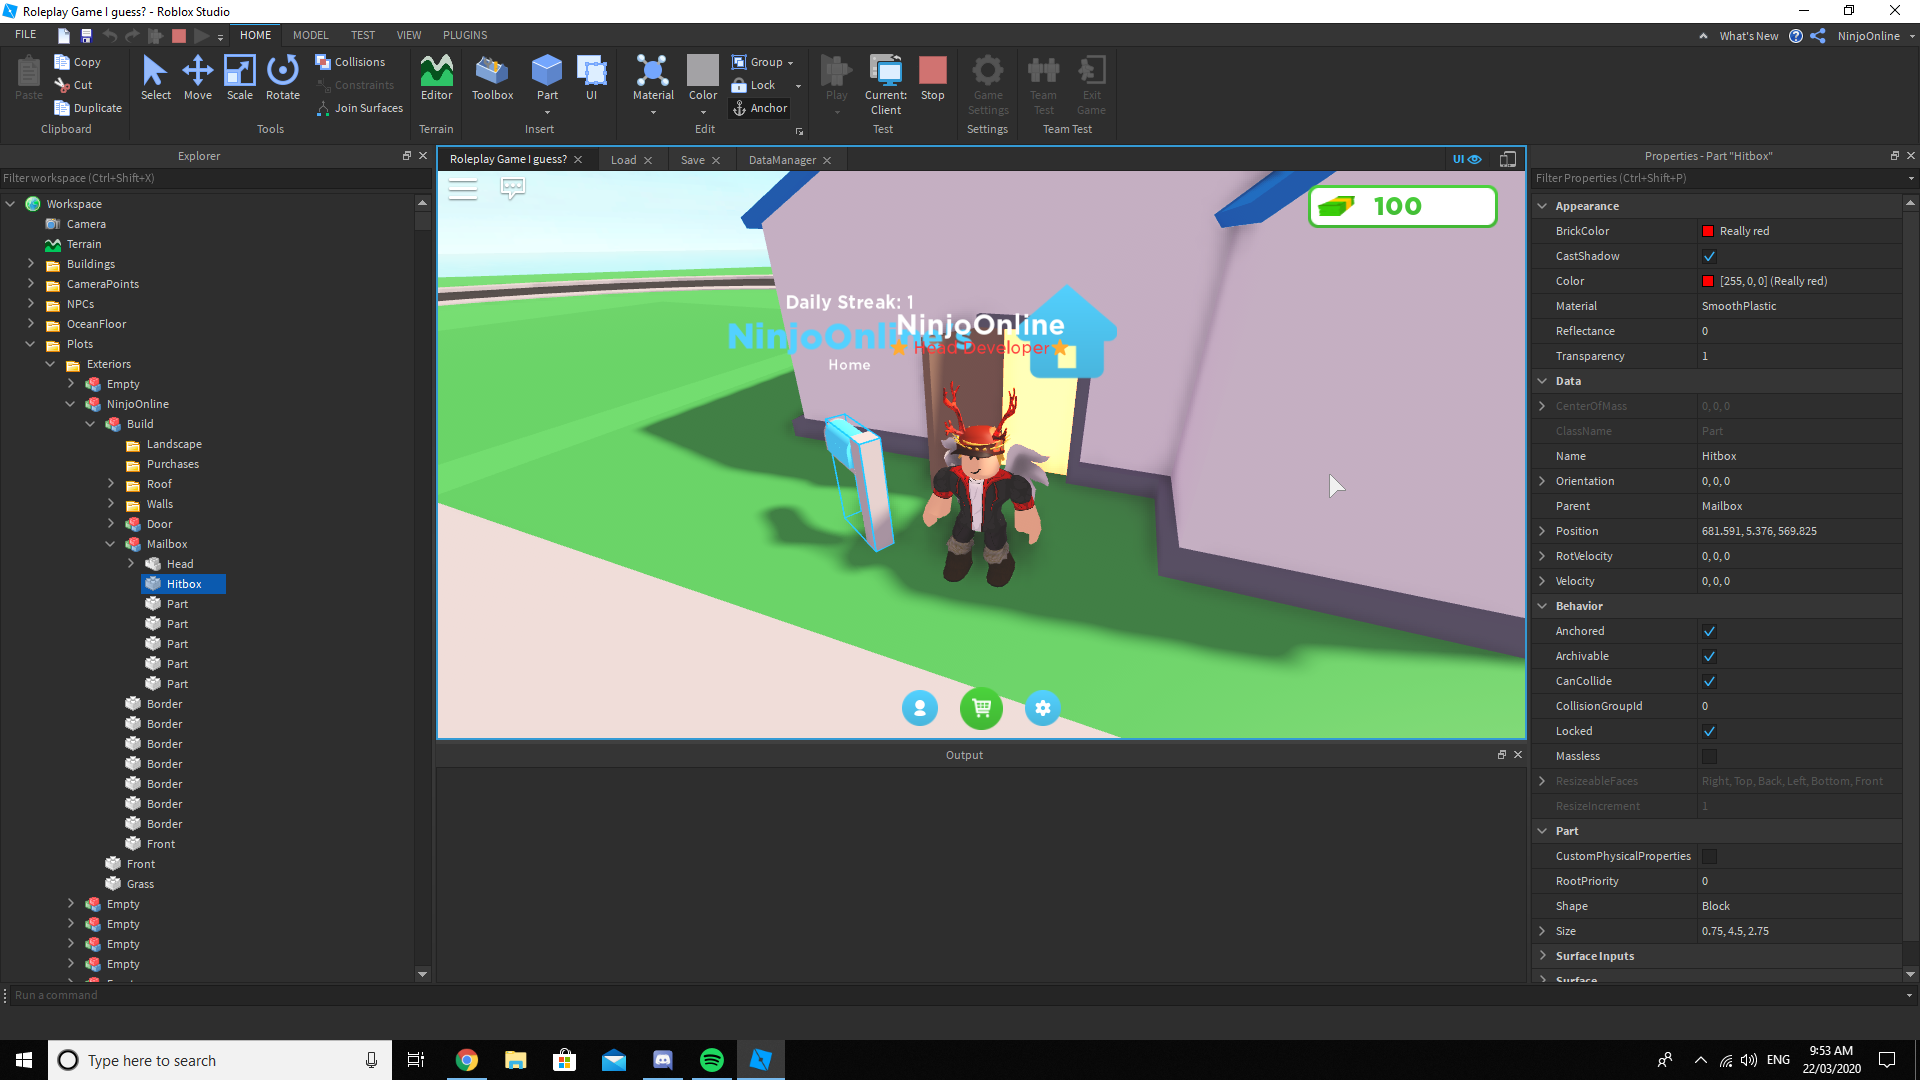
Task: Click the Filter workspace search field
Action: (x=200, y=178)
